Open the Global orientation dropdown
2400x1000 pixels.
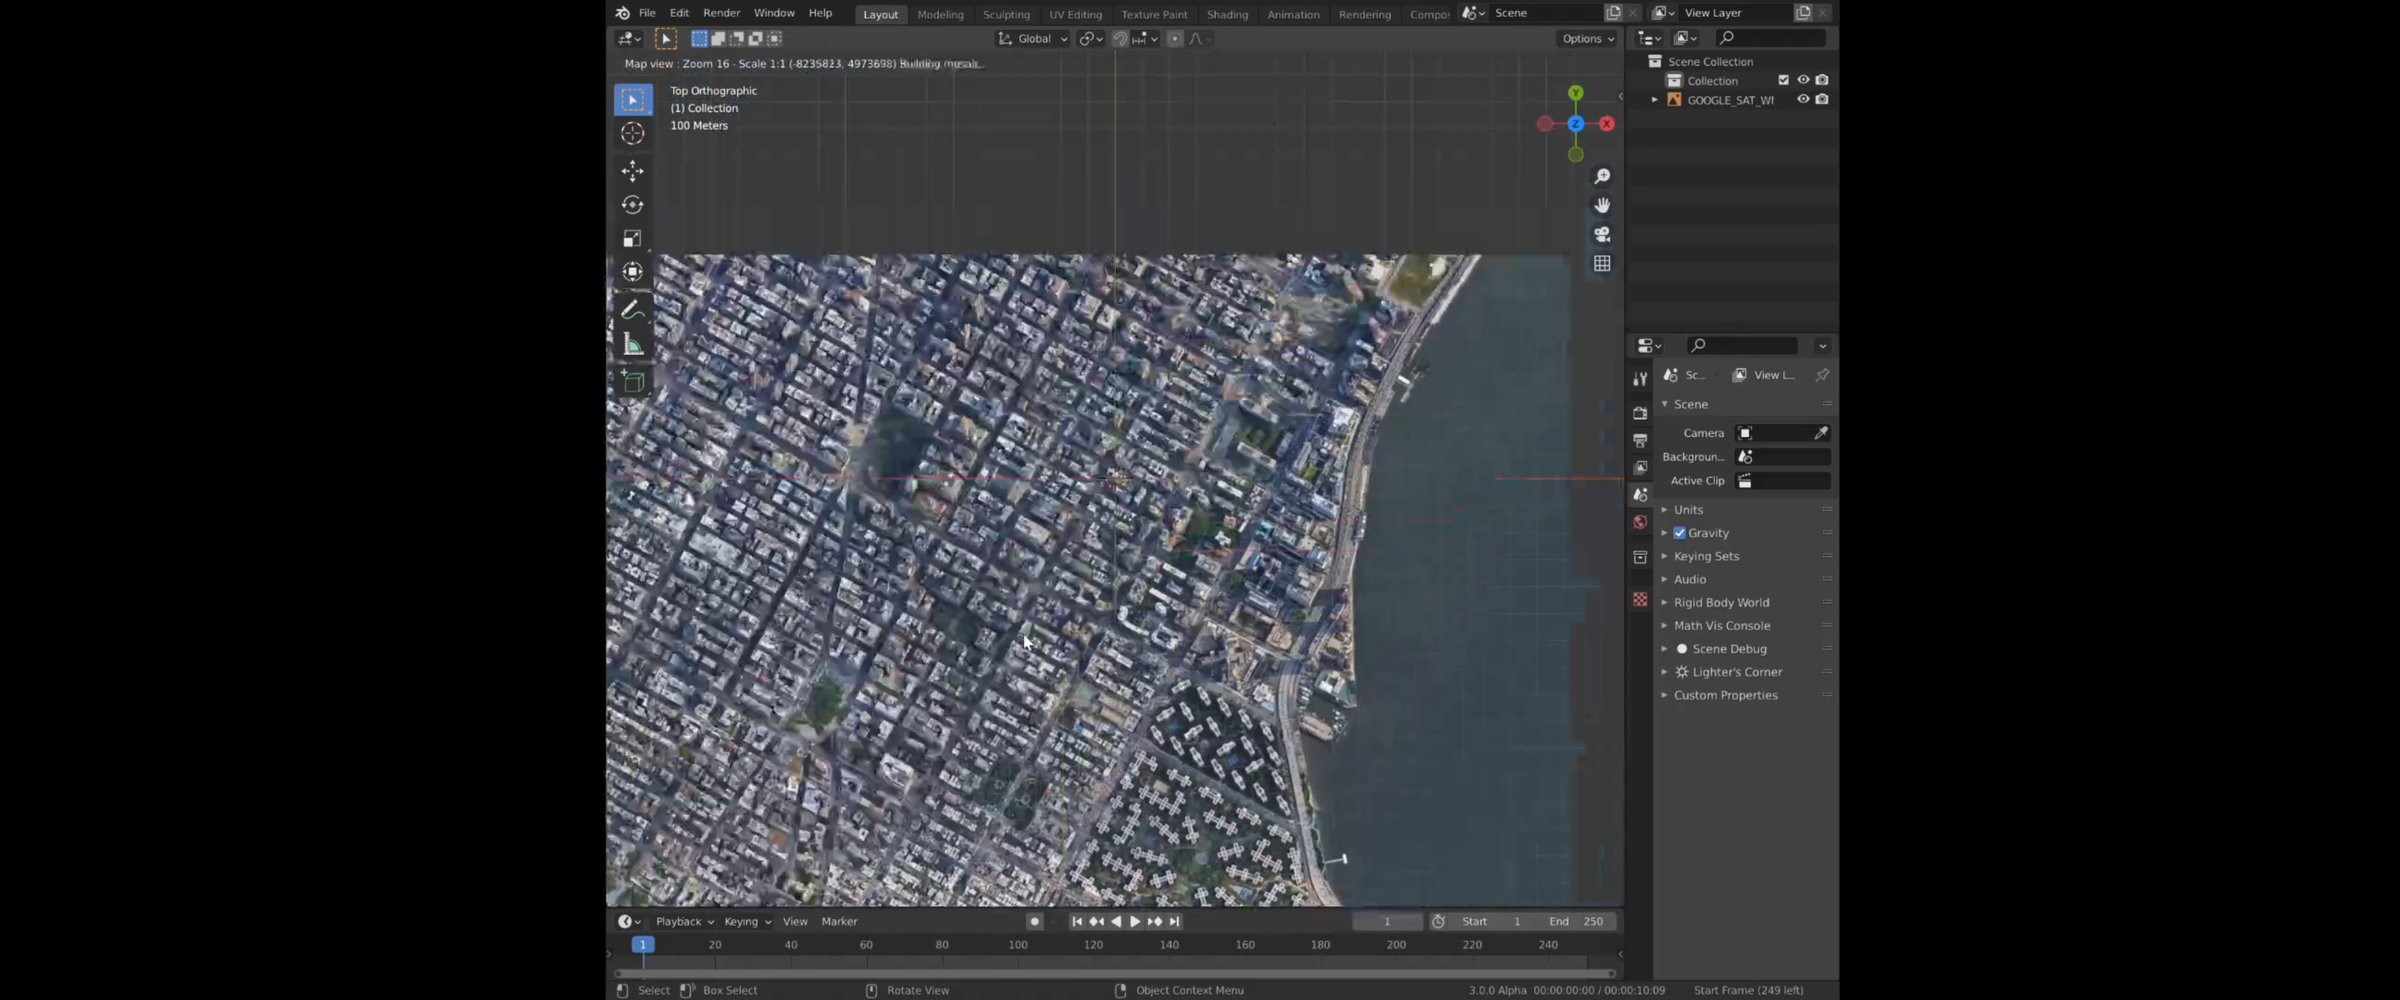(x=1033, y=39)
